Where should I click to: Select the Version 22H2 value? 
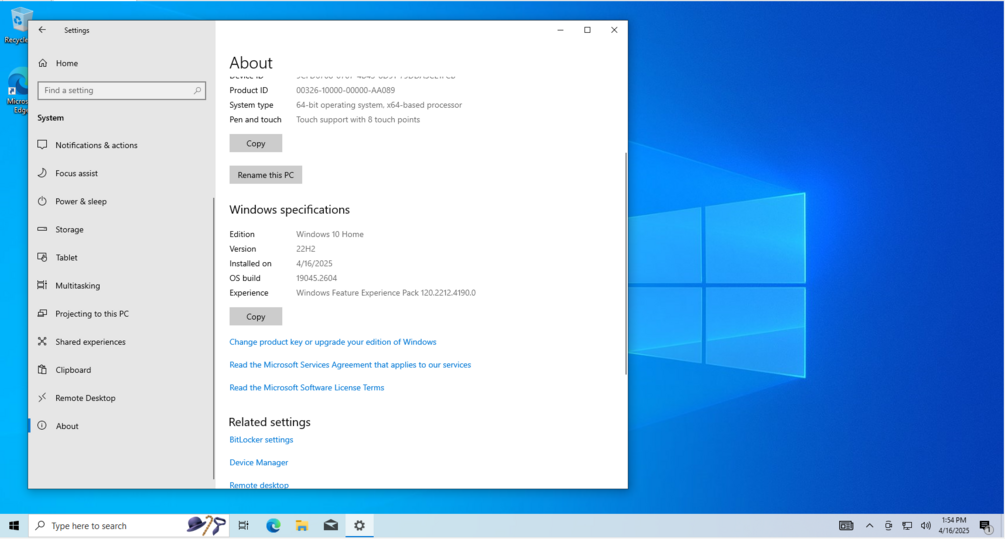point(306,249)
